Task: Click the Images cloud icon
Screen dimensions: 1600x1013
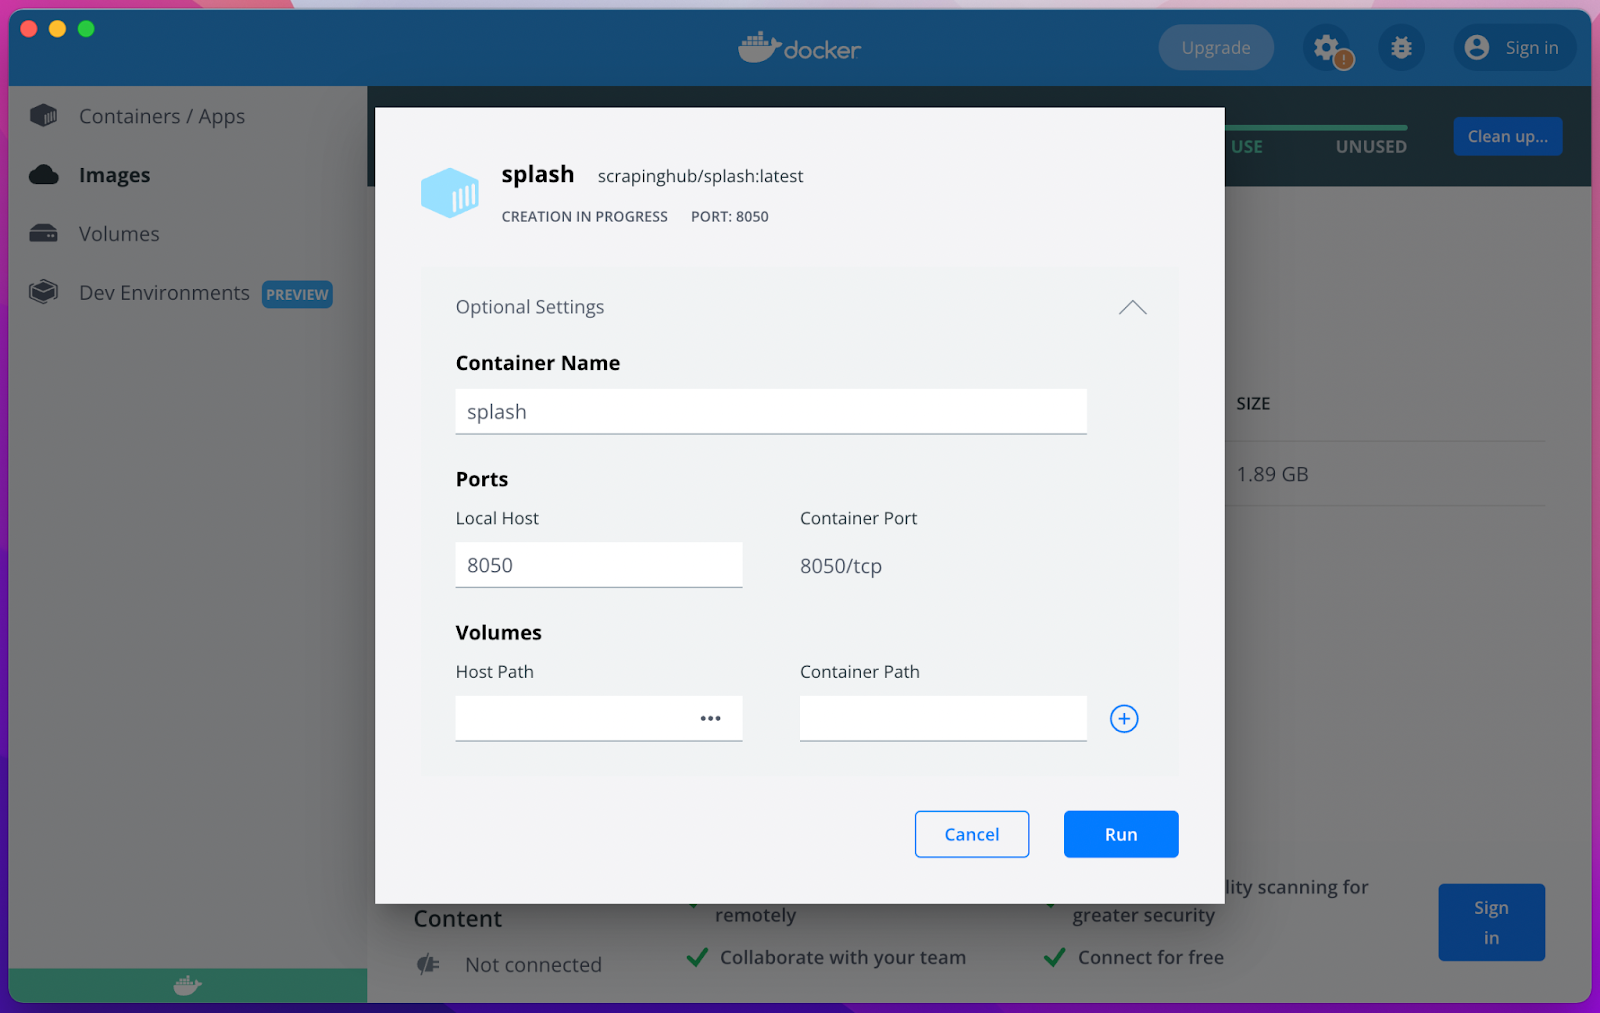Action: click(43, 175)
